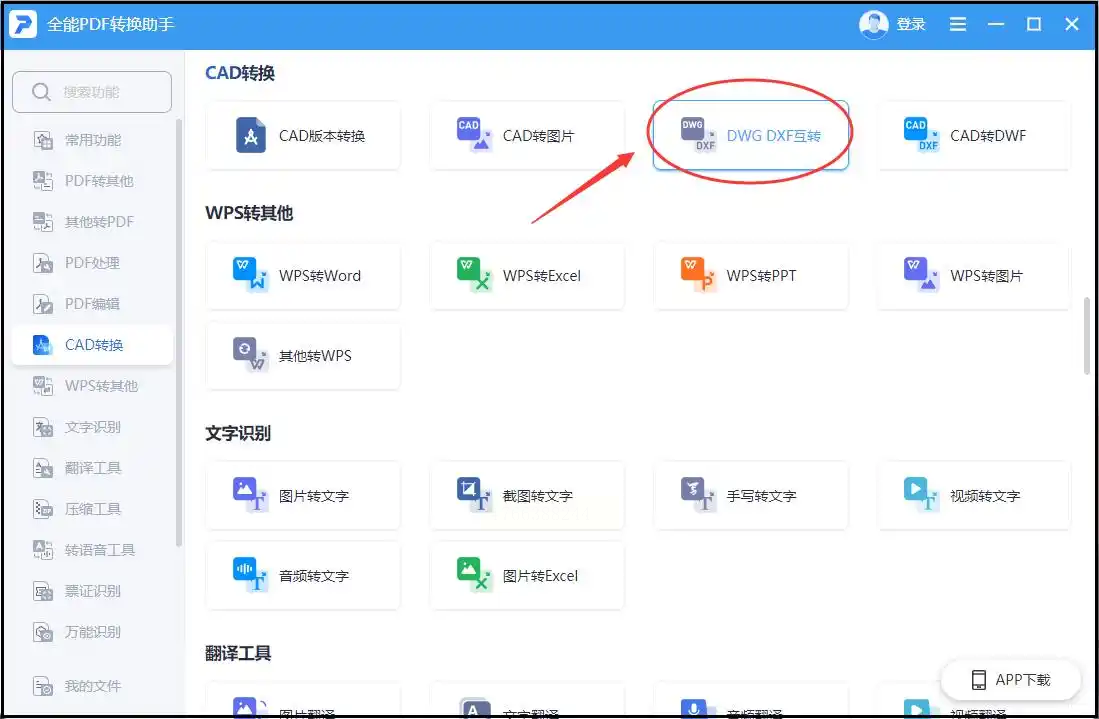Image resolution: width=1099 pixels, height=719 pixels.
Task: Launch the WPS转PPT converter icon
Action: [x=698, y=275]
